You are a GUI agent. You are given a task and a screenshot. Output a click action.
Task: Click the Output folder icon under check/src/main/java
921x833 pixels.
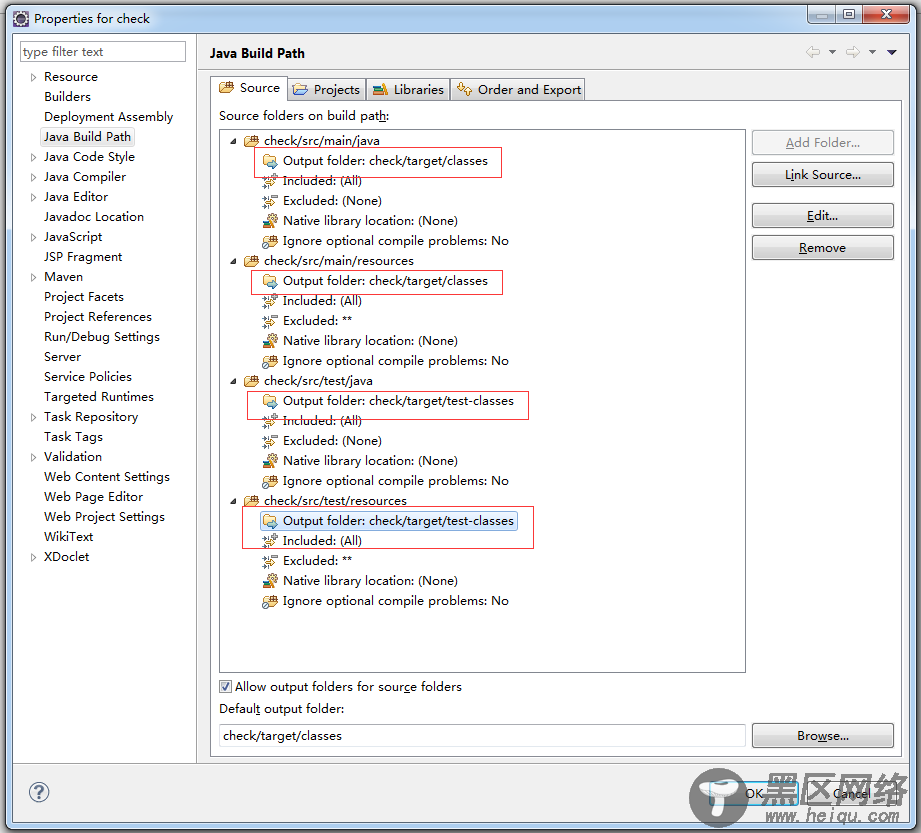(x=270, y=161)
